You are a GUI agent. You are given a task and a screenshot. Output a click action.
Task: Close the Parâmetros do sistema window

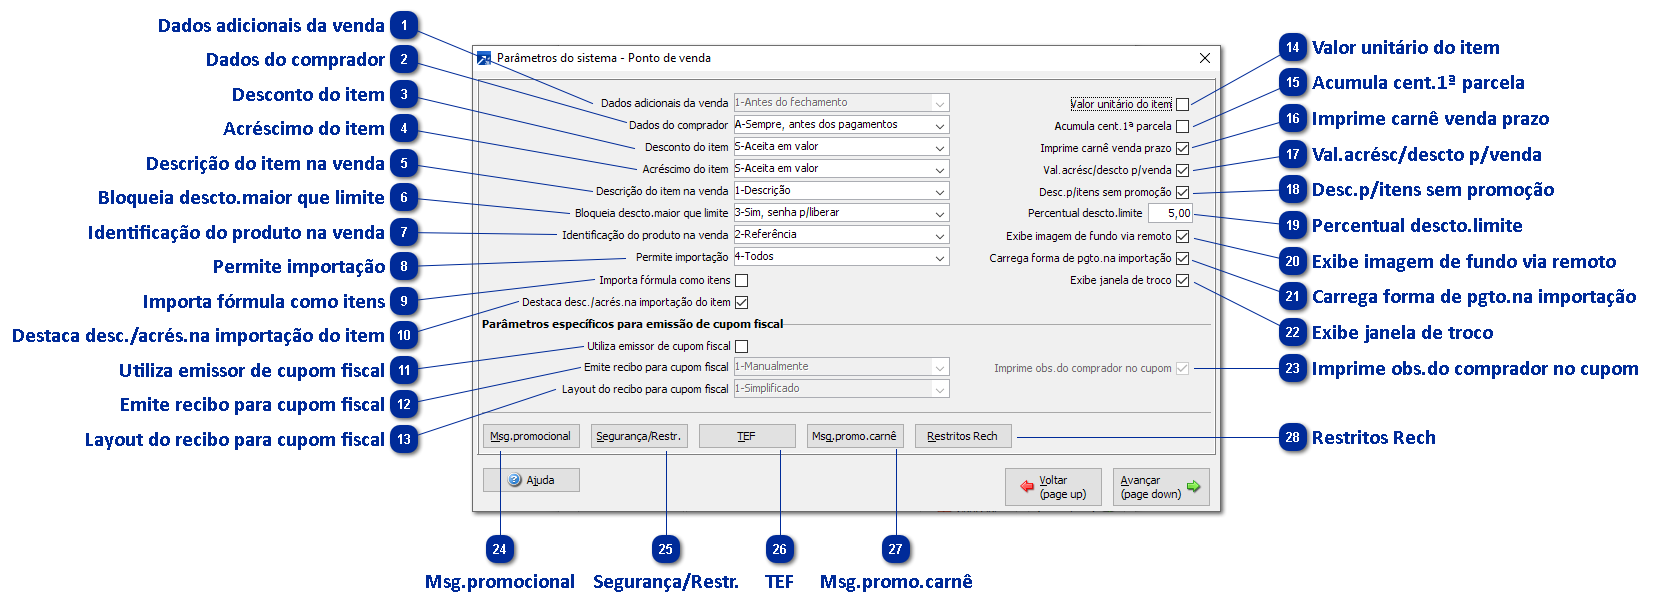pyautogui.click(x=1205, y=58)
